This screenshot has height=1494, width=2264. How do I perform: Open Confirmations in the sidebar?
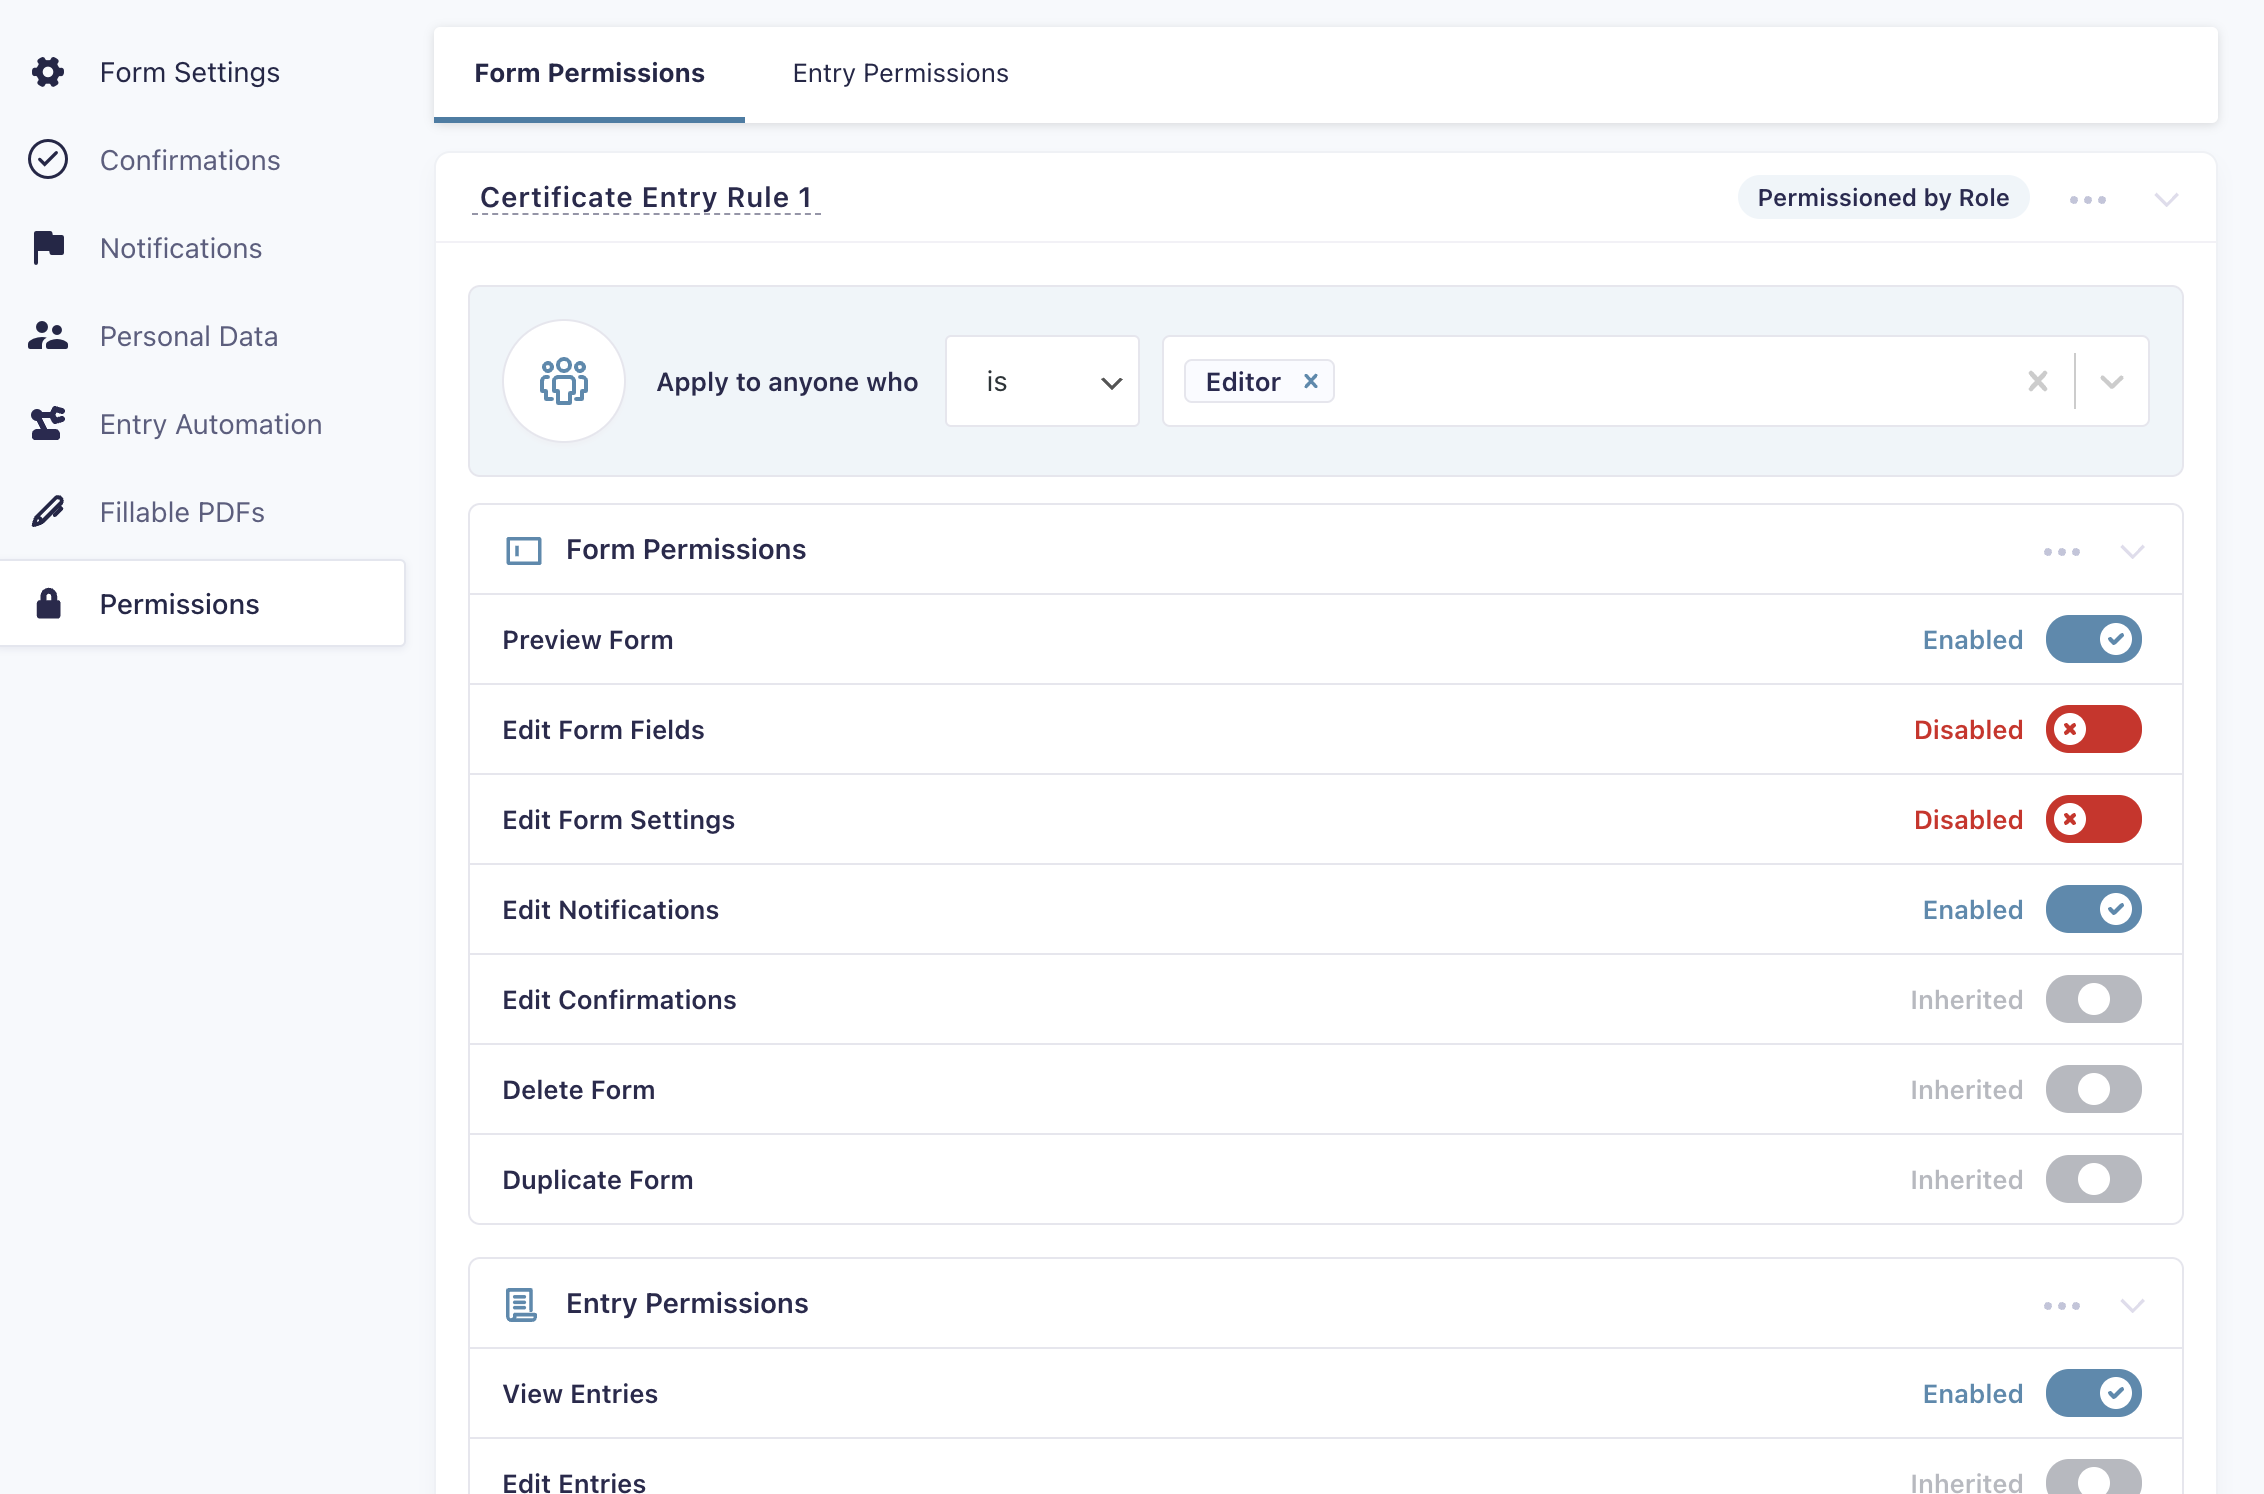tap(190, 160)
